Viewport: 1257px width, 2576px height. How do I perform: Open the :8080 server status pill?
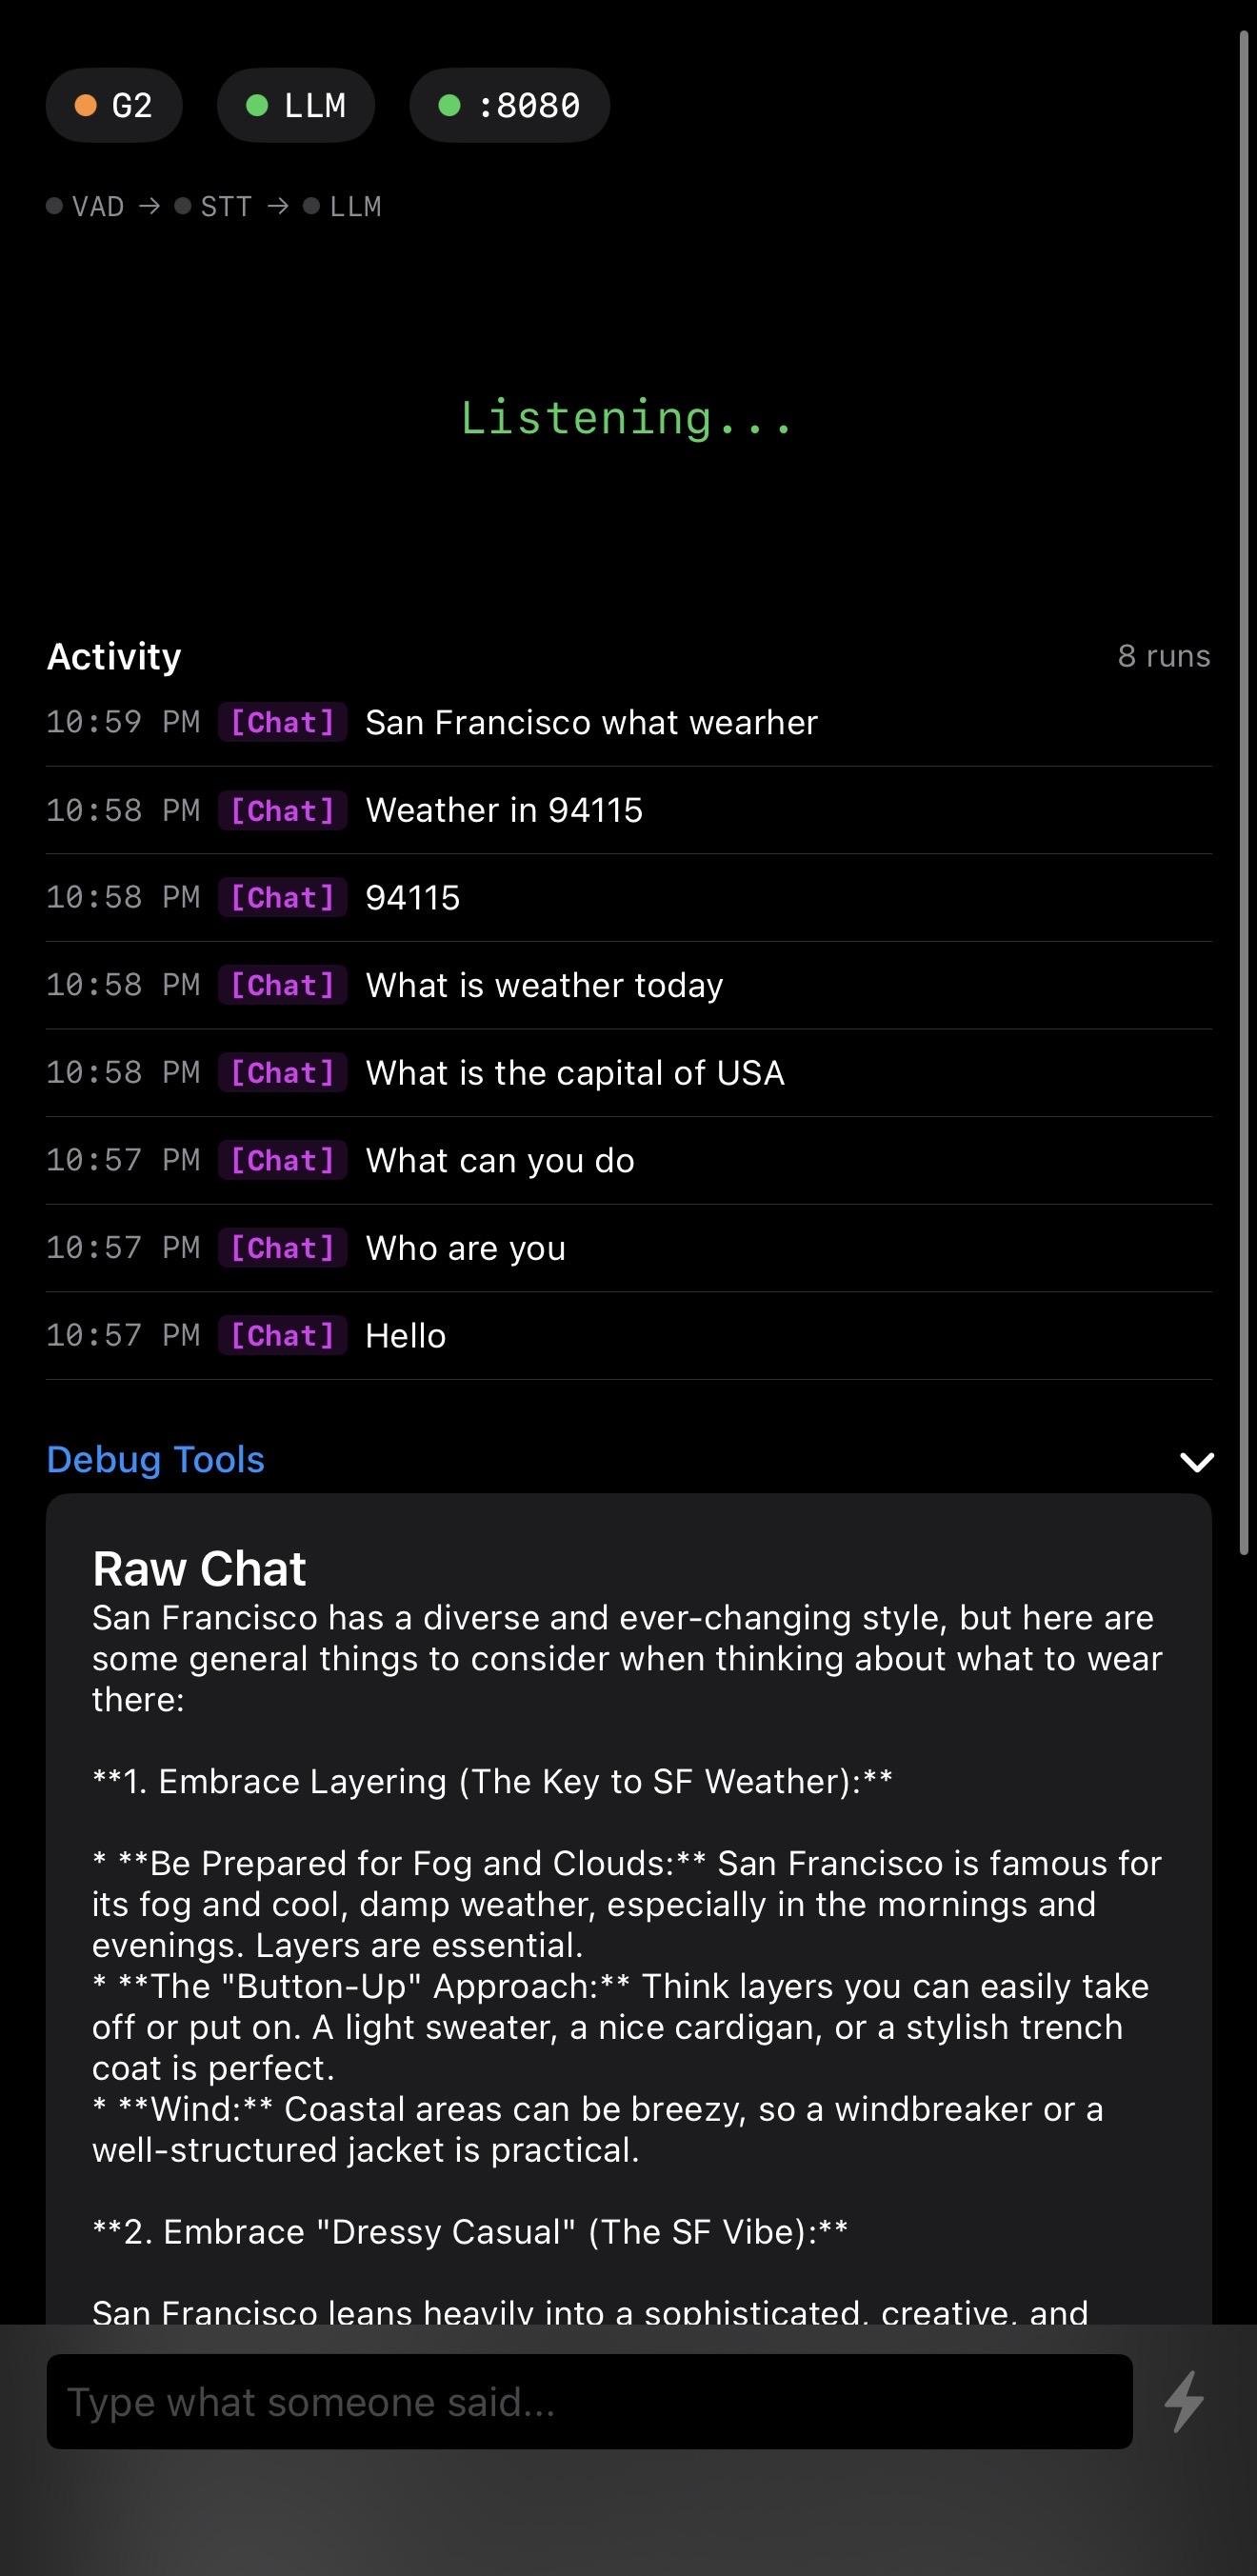[x=509, y=105]
